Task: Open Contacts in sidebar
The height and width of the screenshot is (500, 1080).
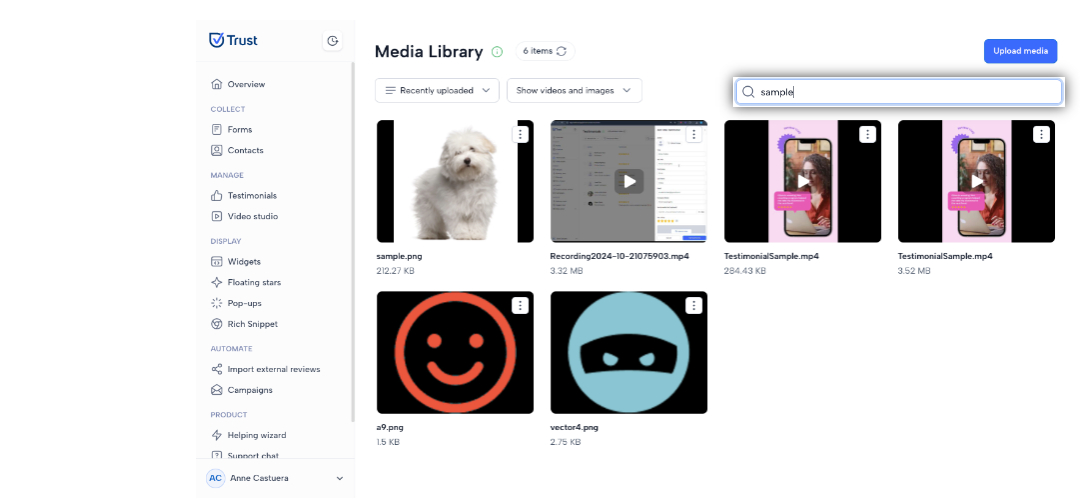Action: pos(245,150)
